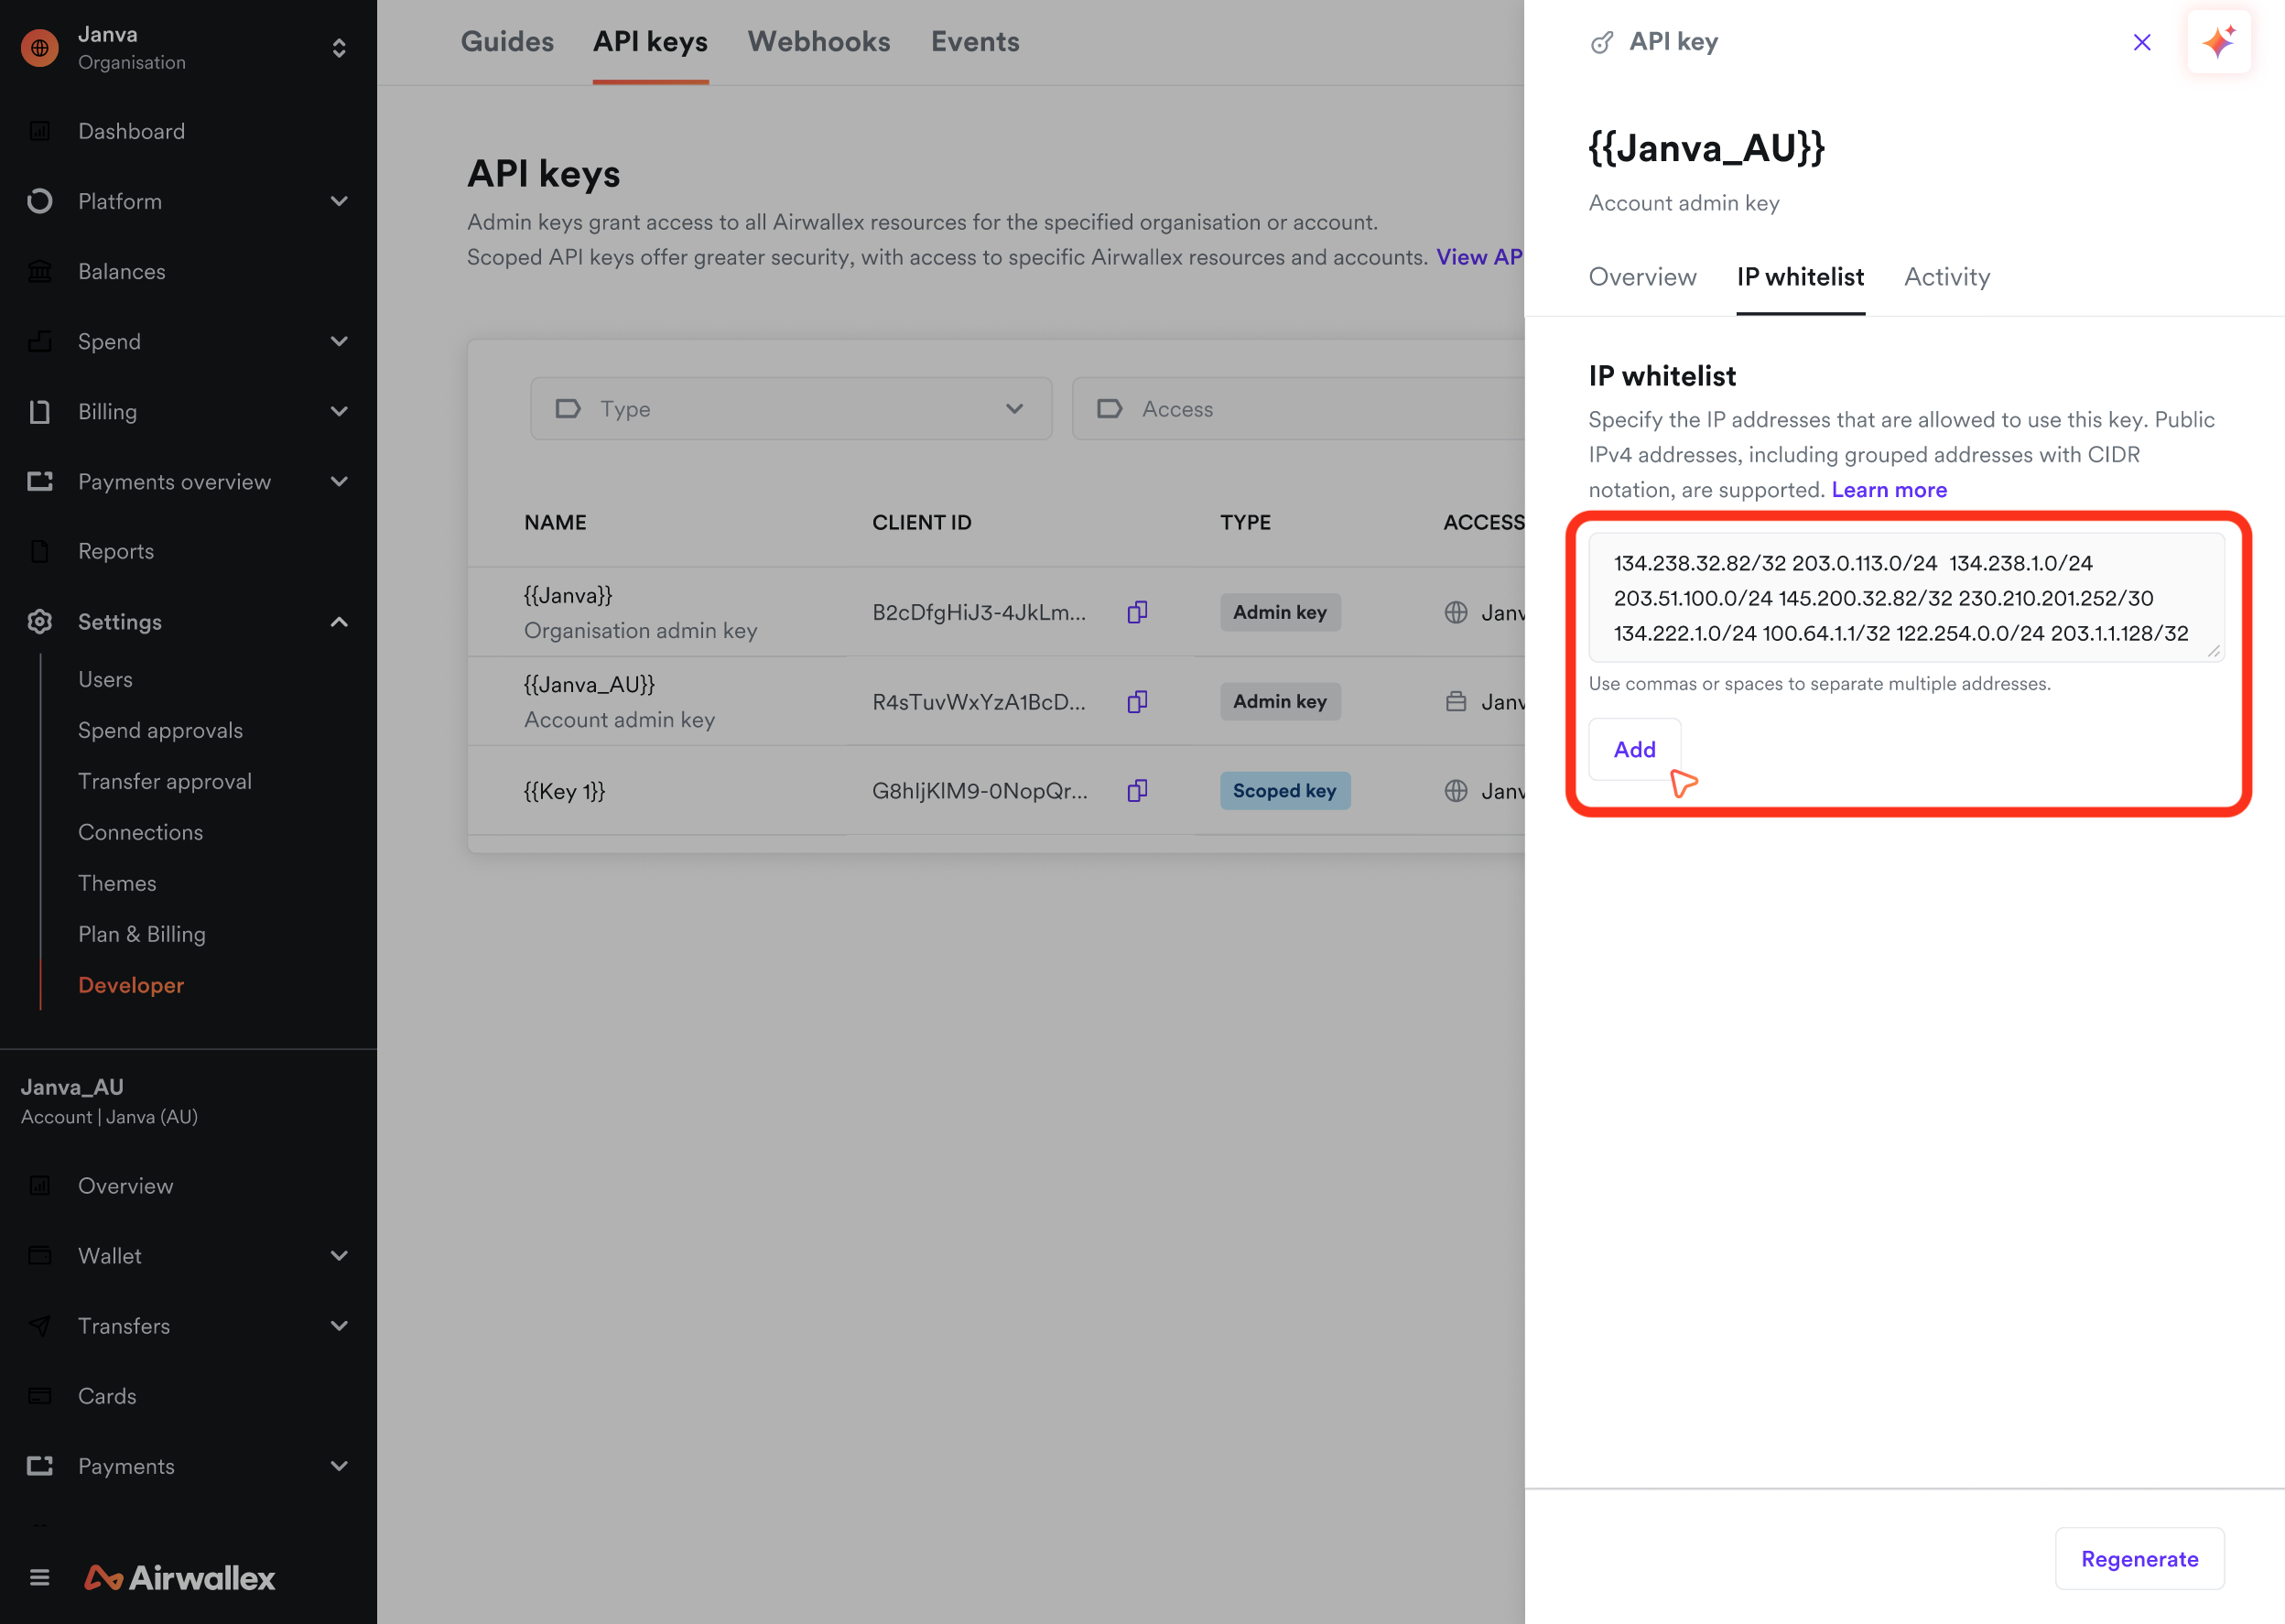
Task: Click the Airwallex logo
Action: click(178, 1577)
